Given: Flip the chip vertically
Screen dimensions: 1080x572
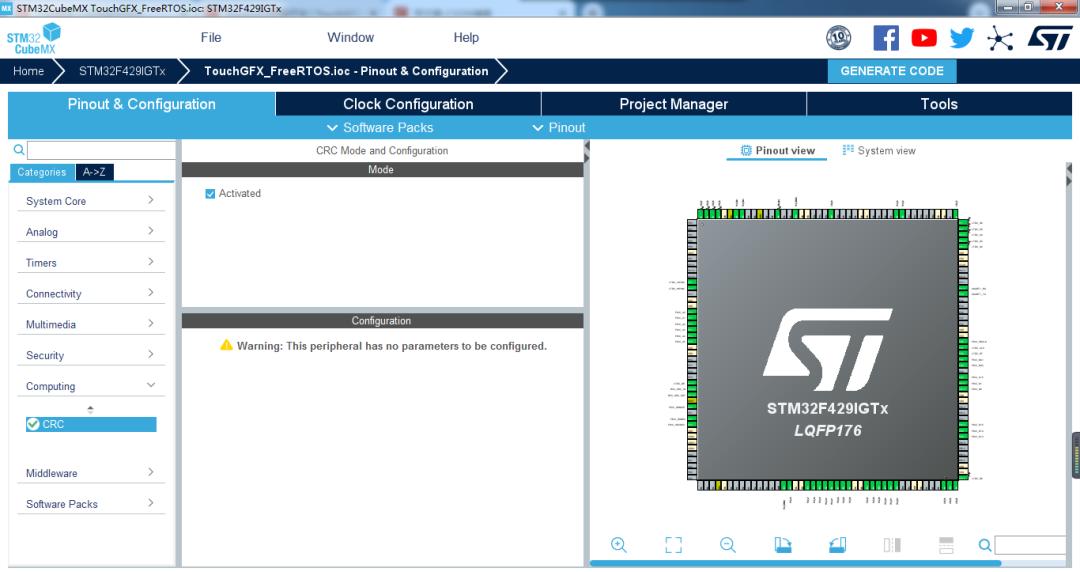Looking at the screenshot, I should tap(946, 545).
